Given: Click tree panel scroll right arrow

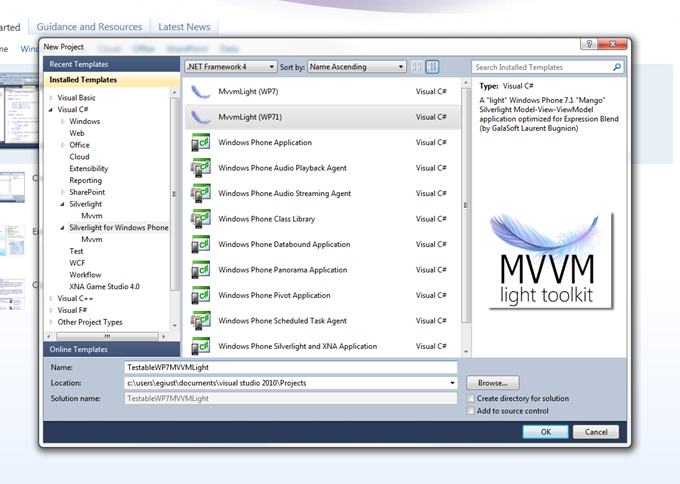Looking at the screenshot, I should tap(163, 337).
